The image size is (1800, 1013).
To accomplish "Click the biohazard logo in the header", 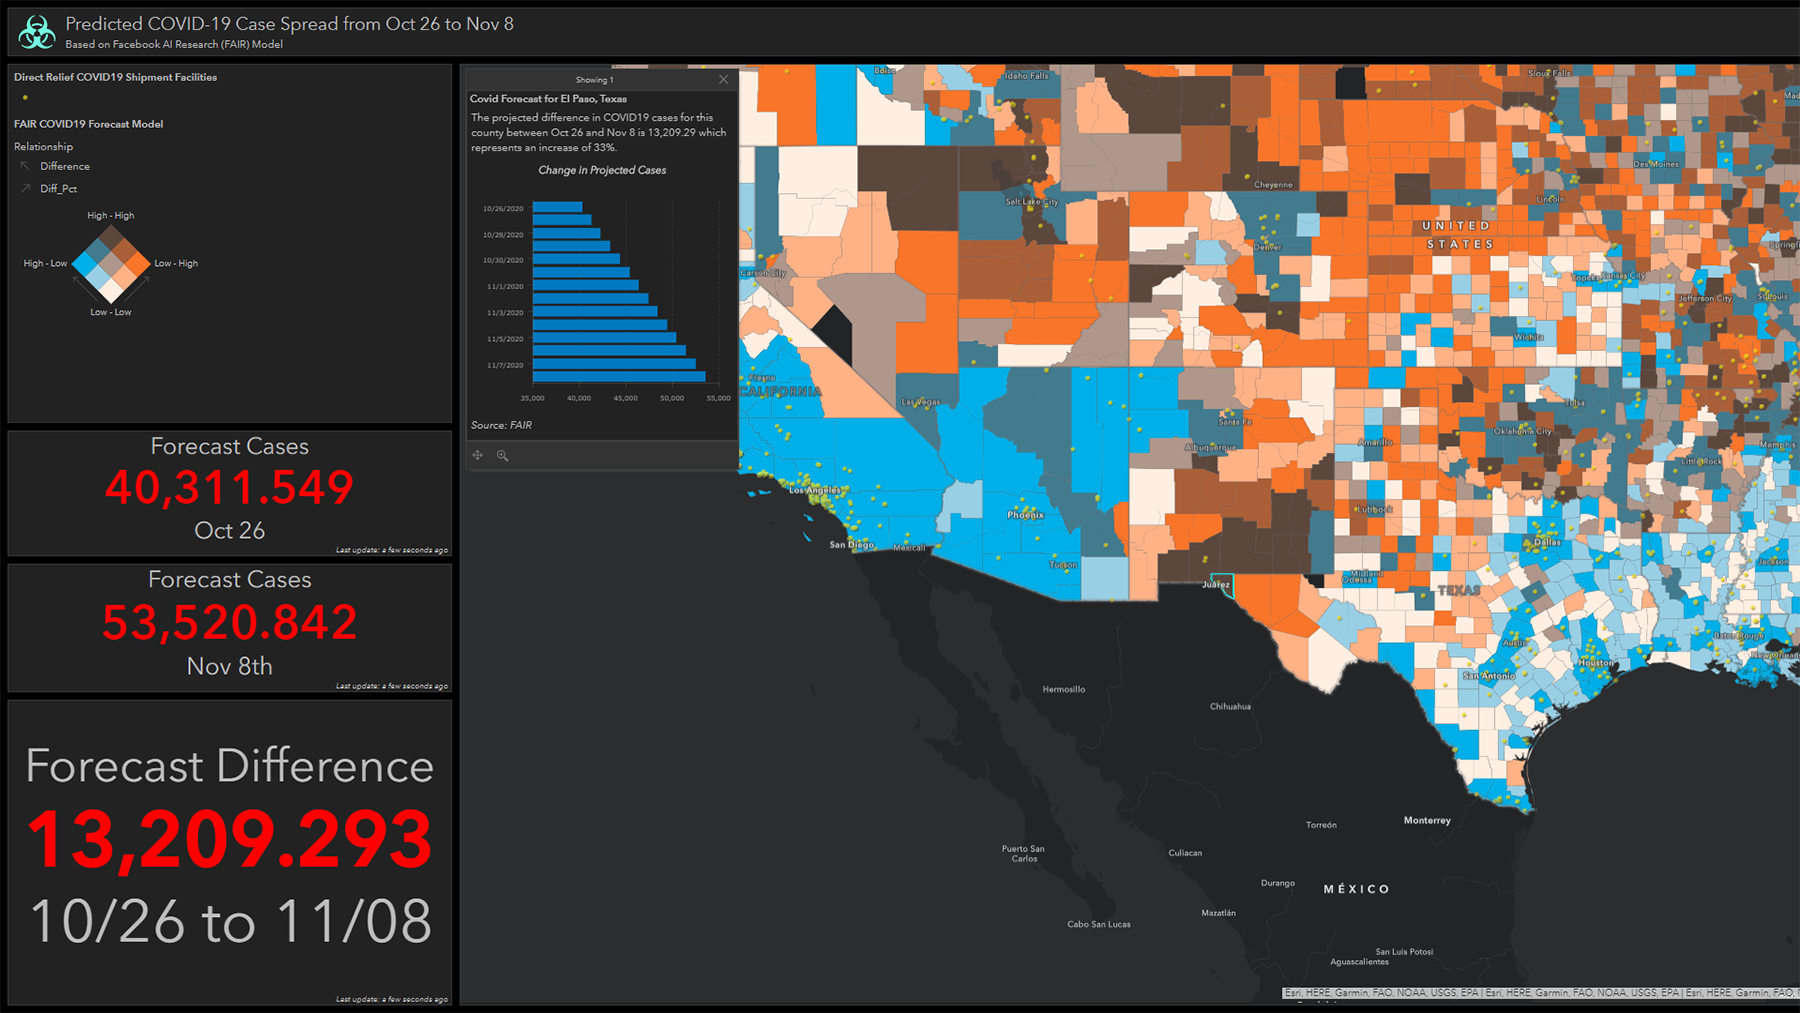I will click(x=37, y=32).
